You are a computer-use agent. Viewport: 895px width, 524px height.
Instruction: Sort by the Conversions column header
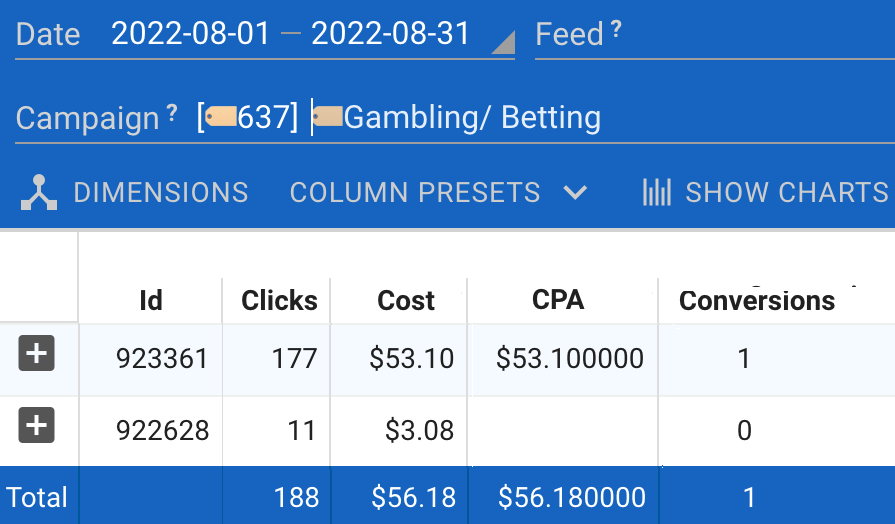pos(757,300)
